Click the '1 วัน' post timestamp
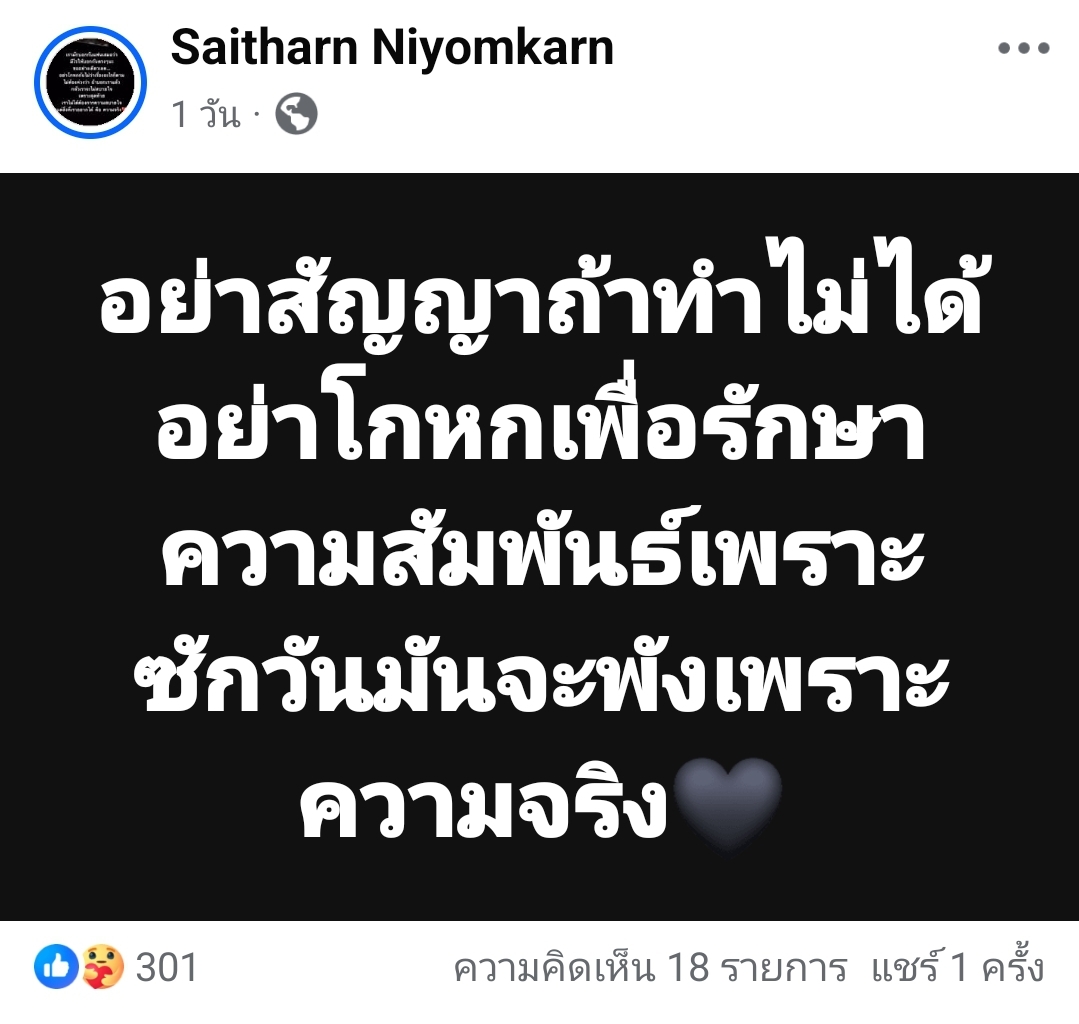1079x1024 pixels. click(x=206, y=114)
